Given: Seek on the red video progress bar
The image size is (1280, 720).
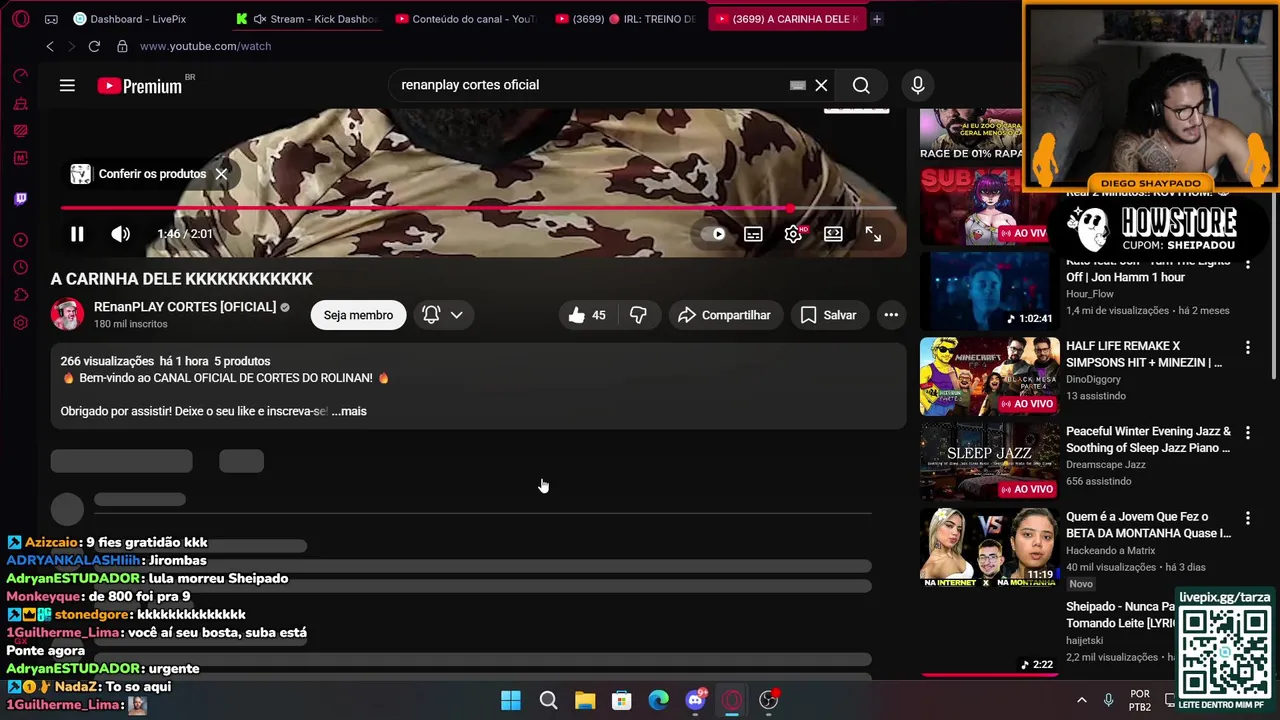Looking at the screenshot, I should (478, 208).
